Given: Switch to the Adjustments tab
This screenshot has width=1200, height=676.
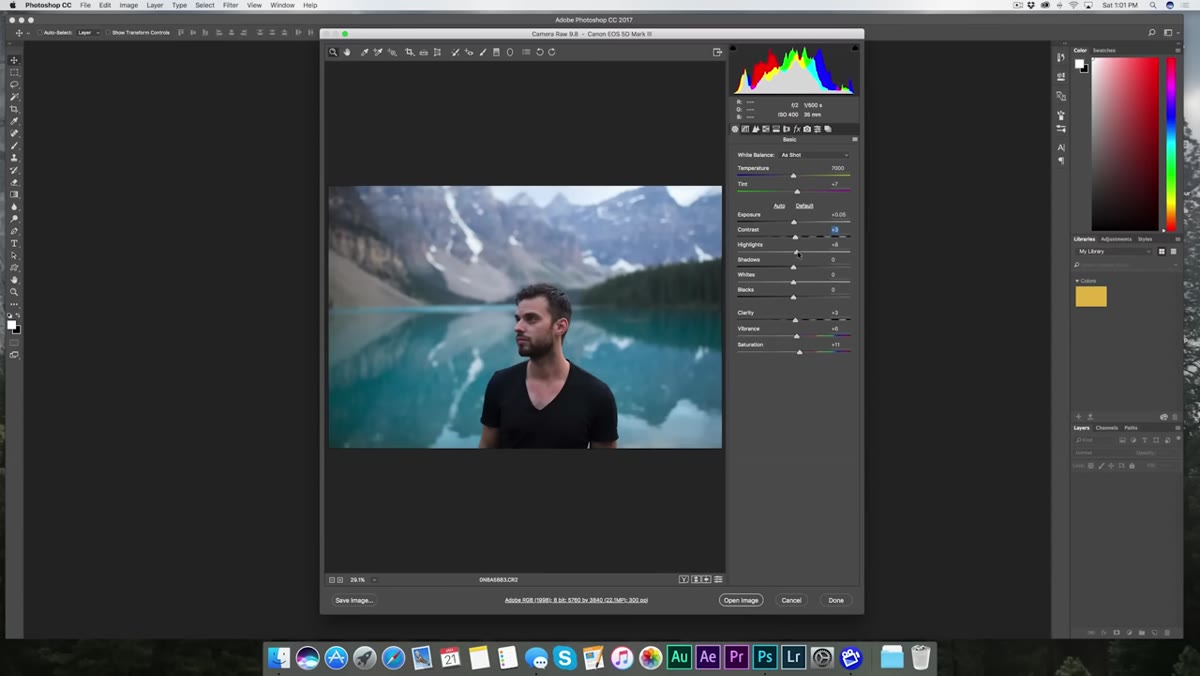Looking at the screenshot, I should [1117, 239].
